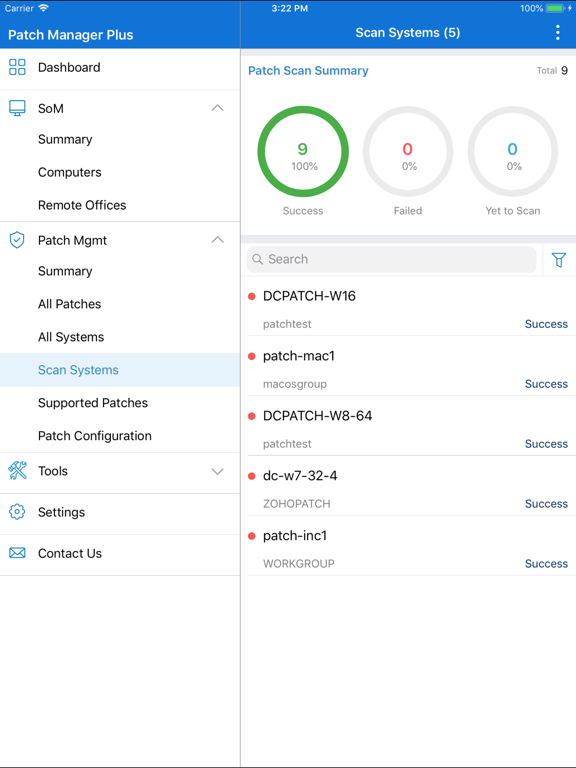Open the dc-w7-32-4 system row

click(408, 486)
